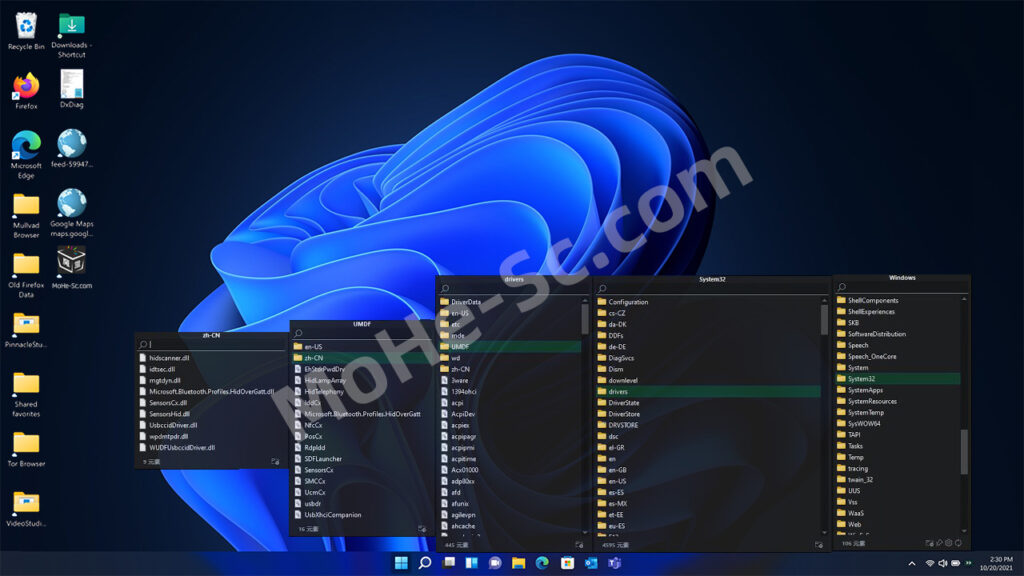Click the refresh icon in Windows panel footer
The width and height of the screenshot is (1024, 576).
tap(958, 543)
